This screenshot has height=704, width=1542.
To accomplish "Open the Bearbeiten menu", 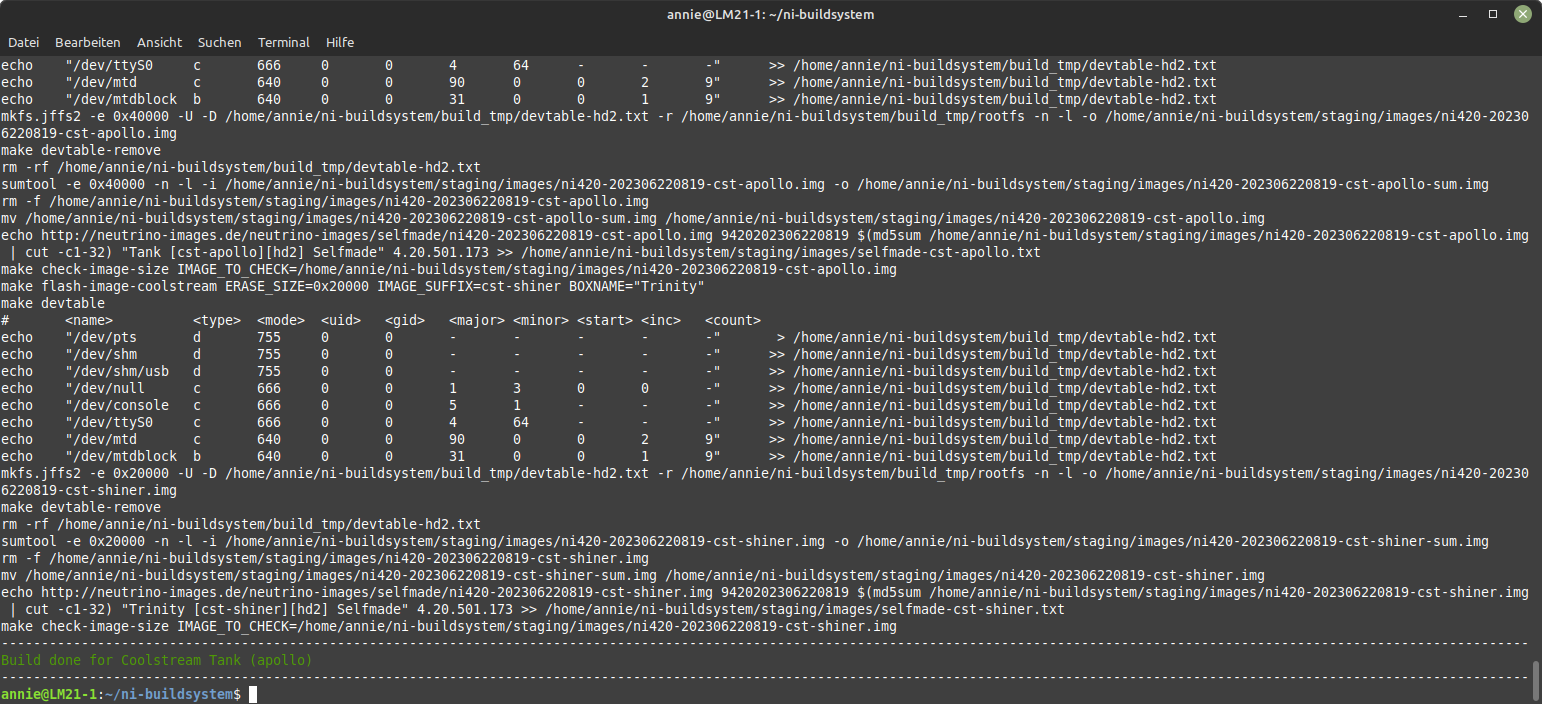I will 88,43.
